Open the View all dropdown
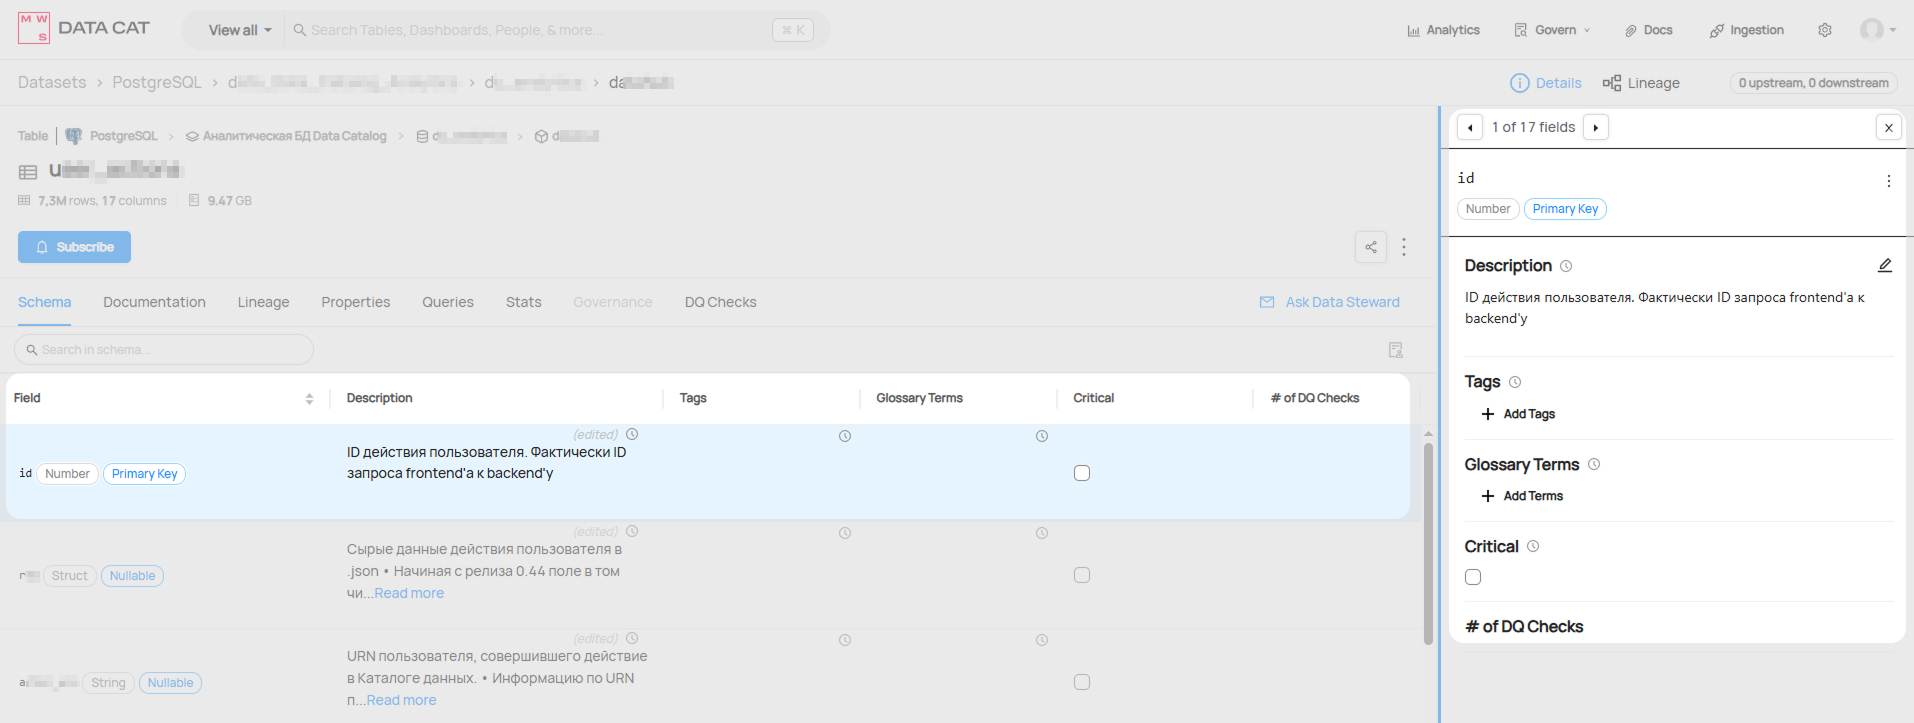The image size is (1914, 723). coord(239,30)
